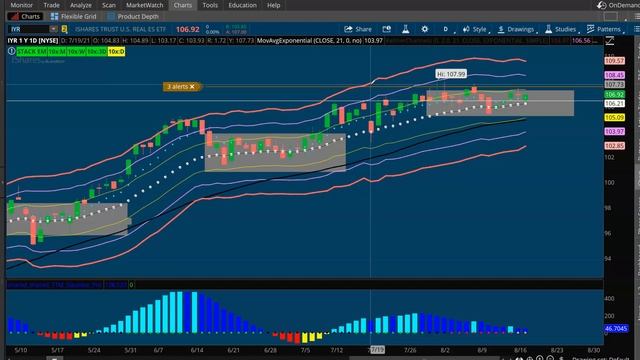Open chart settings gear icon

coord(424,29)
